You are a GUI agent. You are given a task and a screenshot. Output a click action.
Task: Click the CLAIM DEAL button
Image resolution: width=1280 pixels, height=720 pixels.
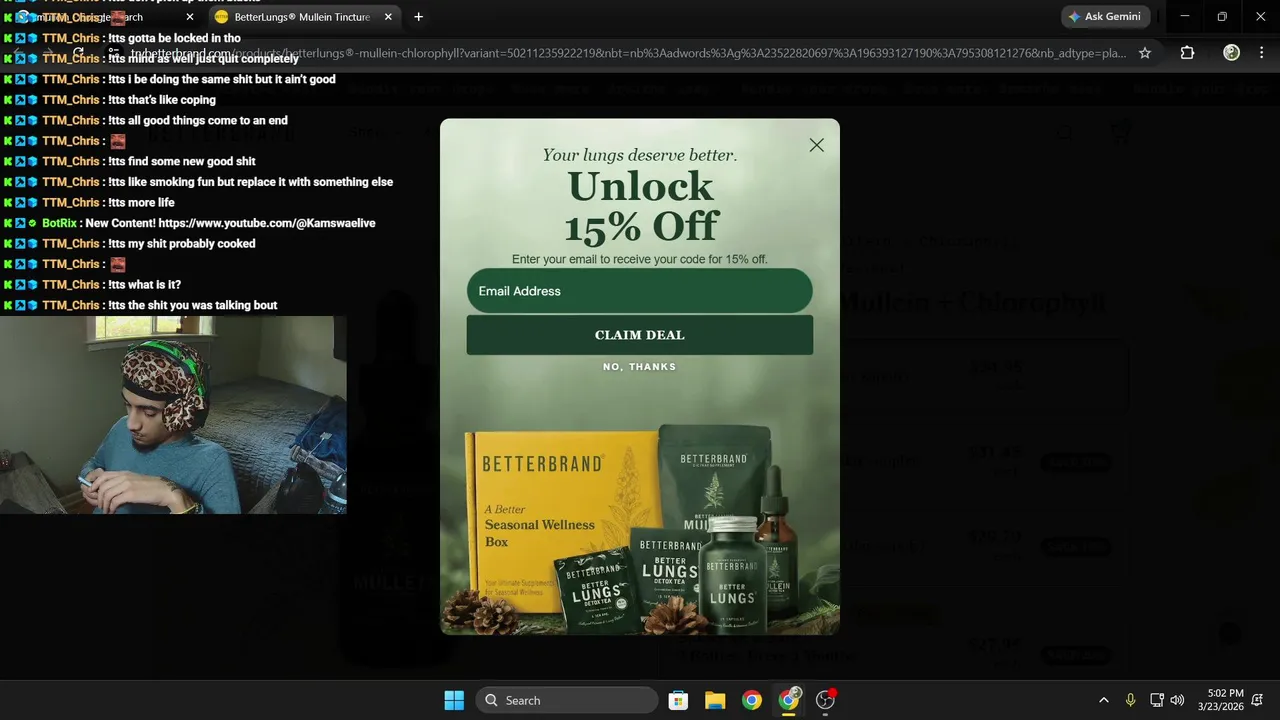click(639, 335)
